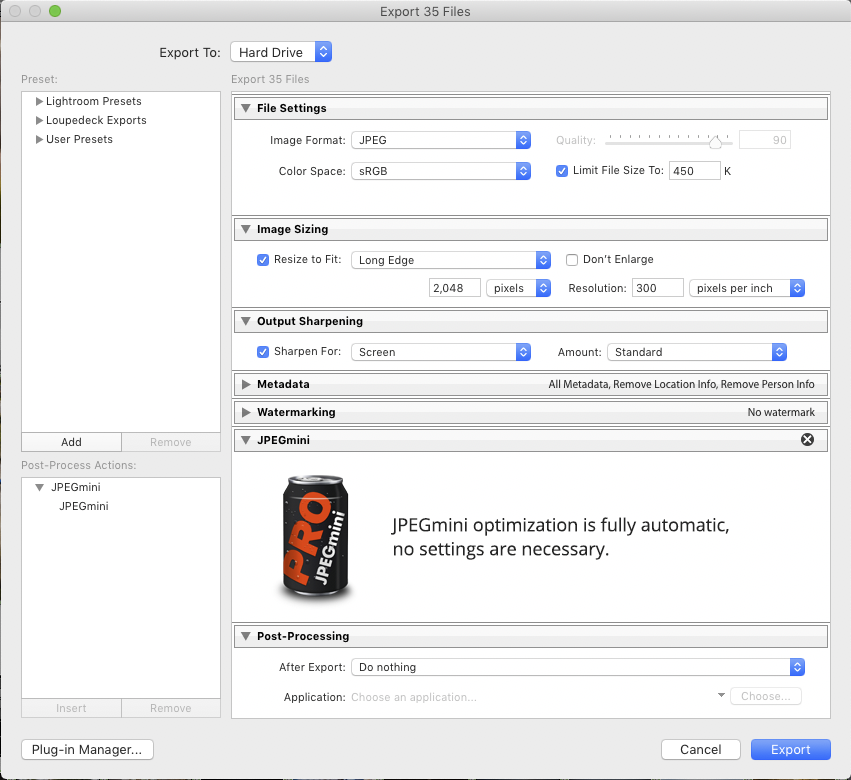
Task: Collapse the Output Sharpening section
Action: pos(246,321)
